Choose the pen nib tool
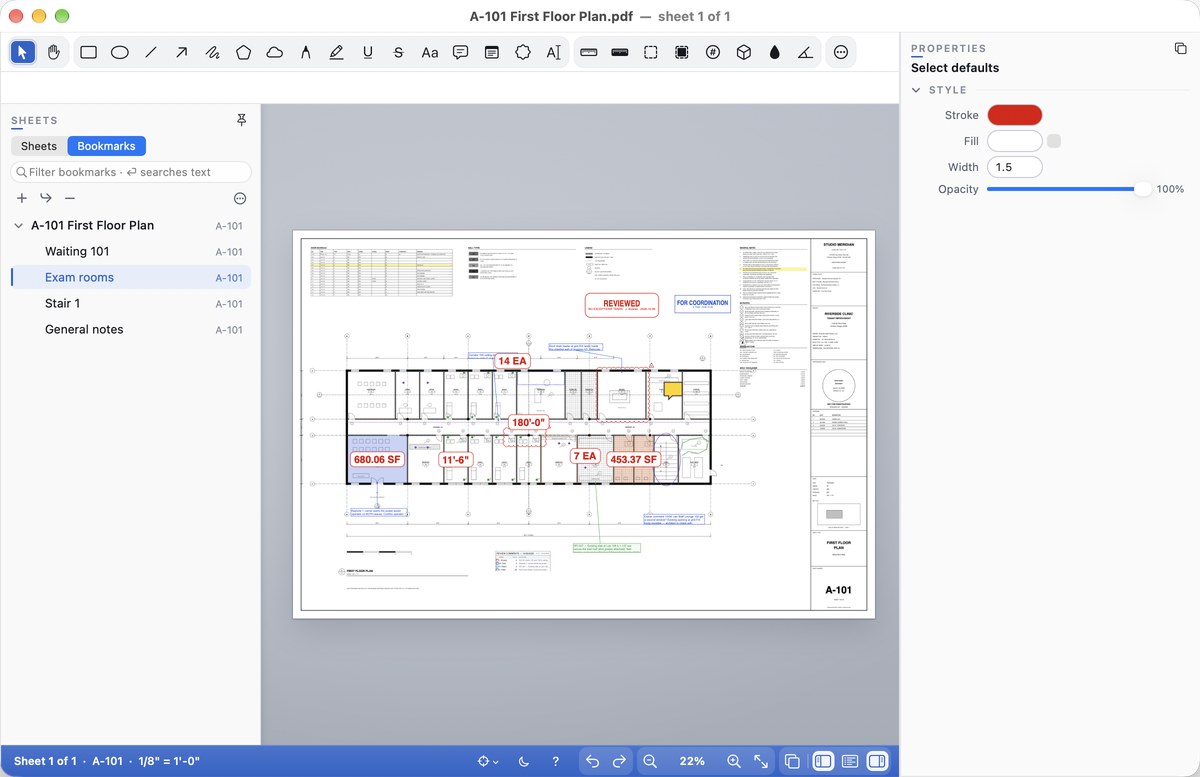 [x=306, y=52]
